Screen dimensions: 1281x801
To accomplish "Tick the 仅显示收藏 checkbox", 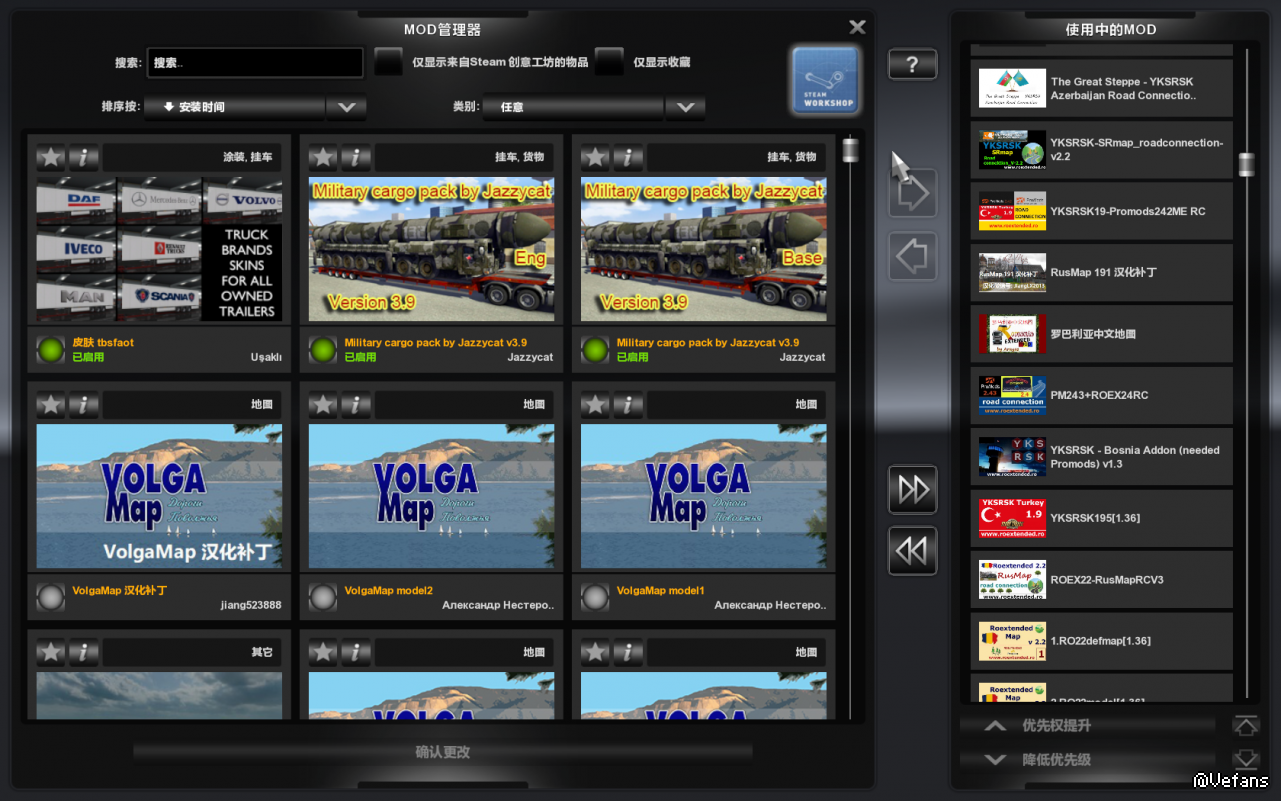I will coord(609,62).
